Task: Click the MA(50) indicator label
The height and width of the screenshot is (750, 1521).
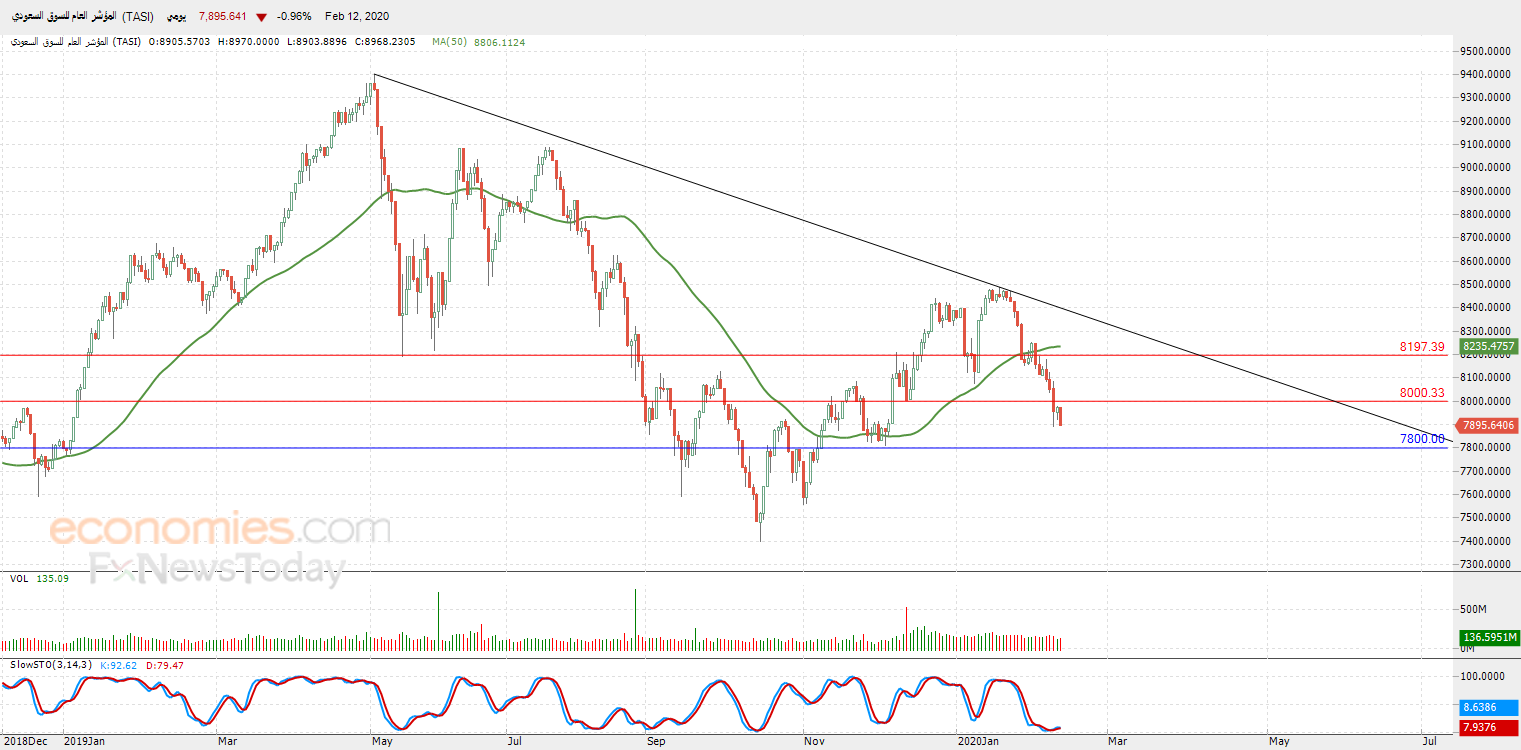Action: tap(450, 42)
